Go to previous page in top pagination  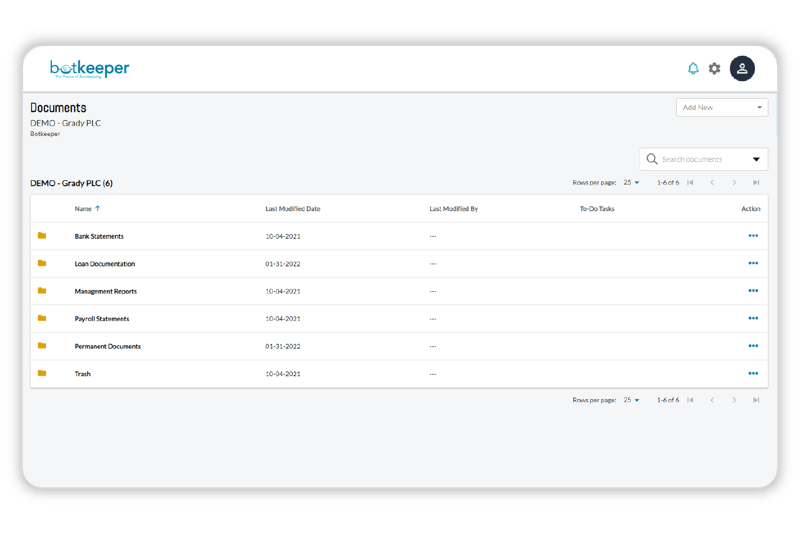(x=712, y=183)
